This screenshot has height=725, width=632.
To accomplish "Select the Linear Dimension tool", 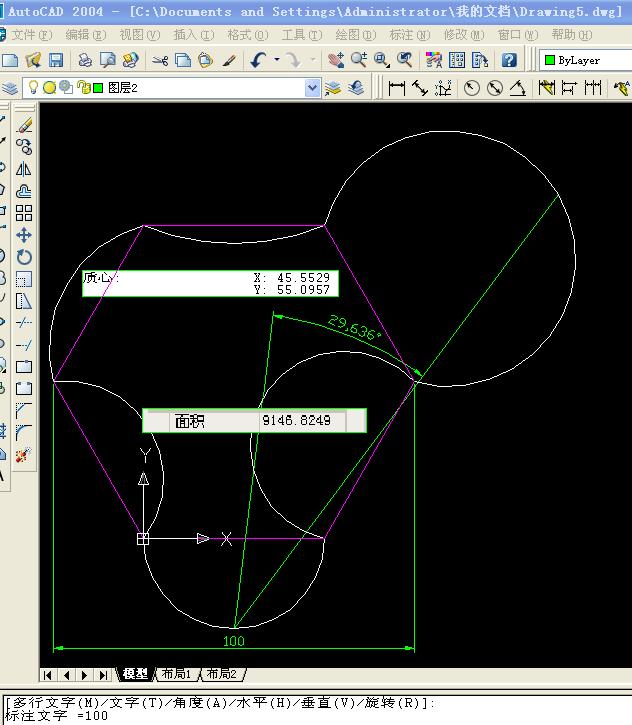I will coord(396,88).
